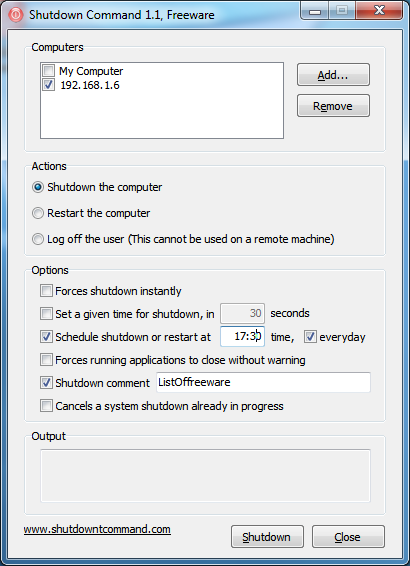
Task: Uncheck the 192.168.1.6 computer entry
Action: click(x=49, y=85)
